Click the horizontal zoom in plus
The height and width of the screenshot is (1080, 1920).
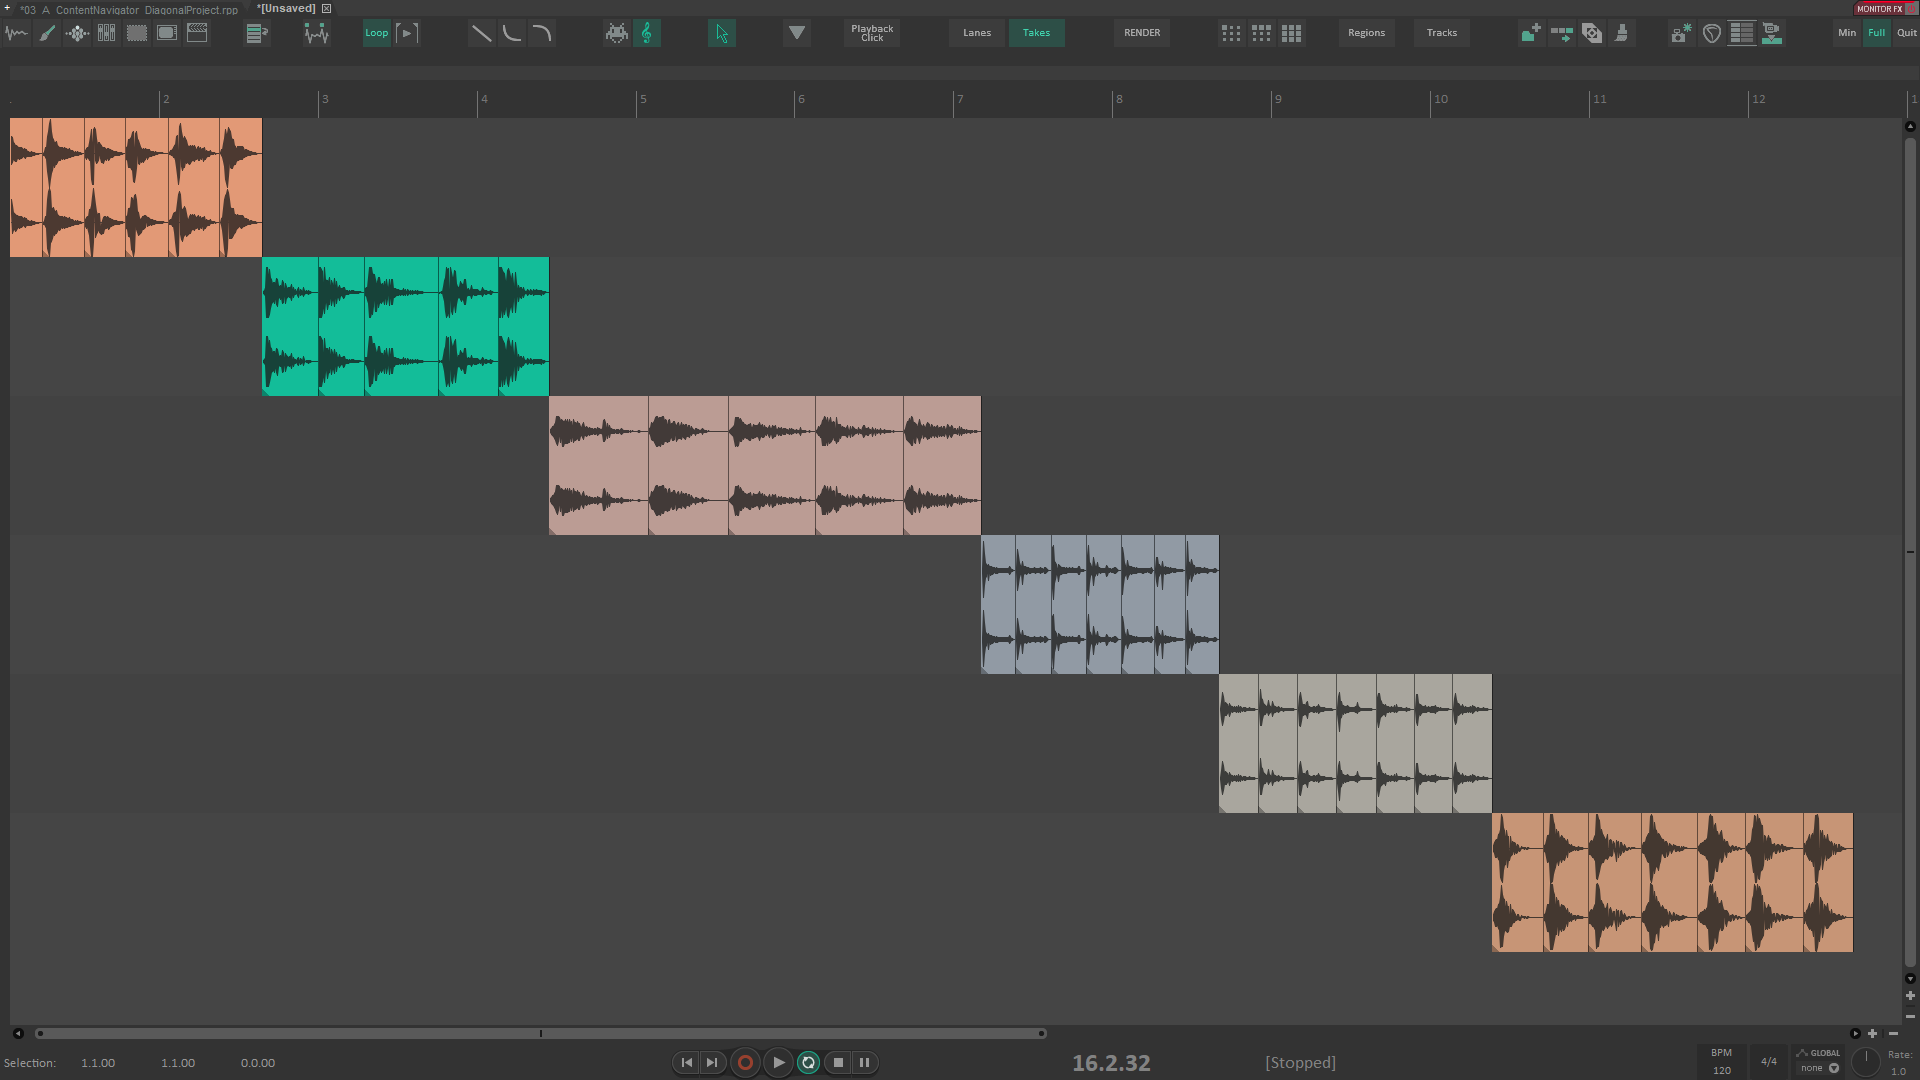(1873, 1033)
